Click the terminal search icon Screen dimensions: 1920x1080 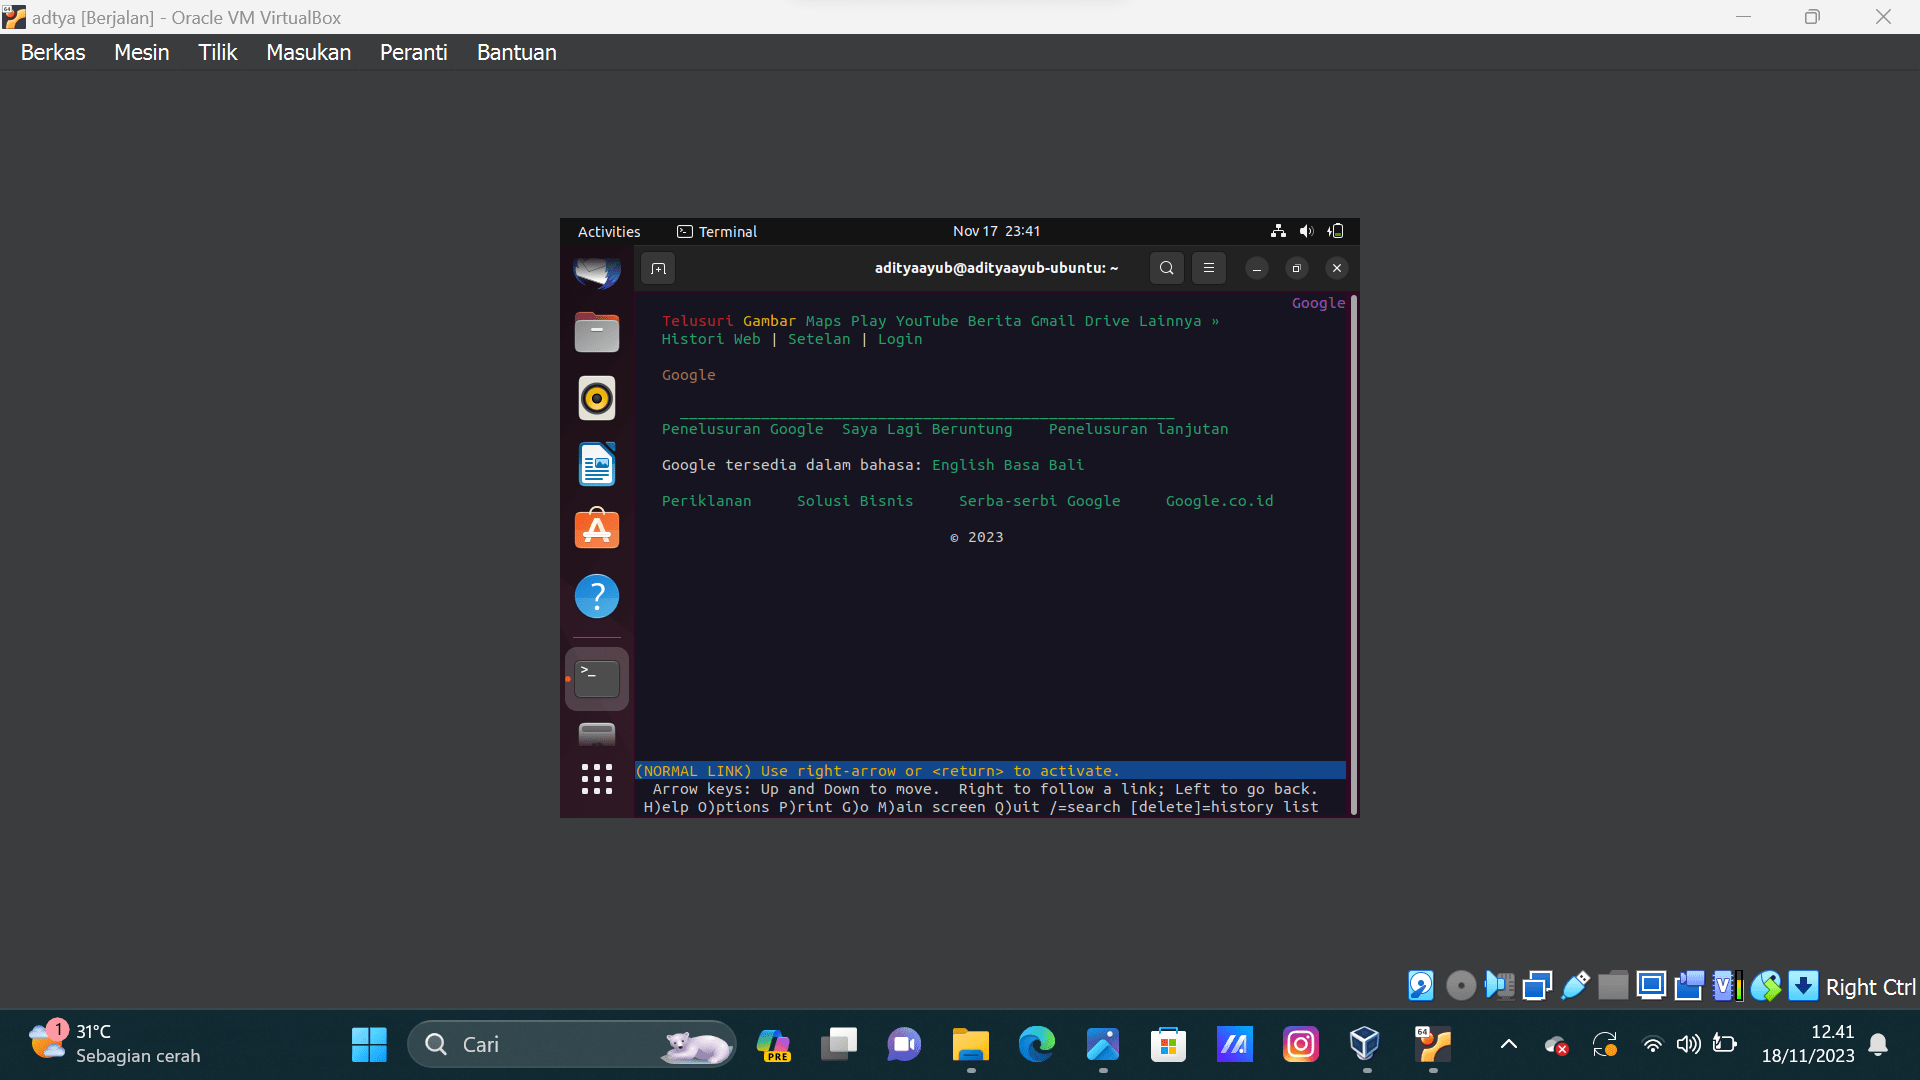[x=1166, y=268]
